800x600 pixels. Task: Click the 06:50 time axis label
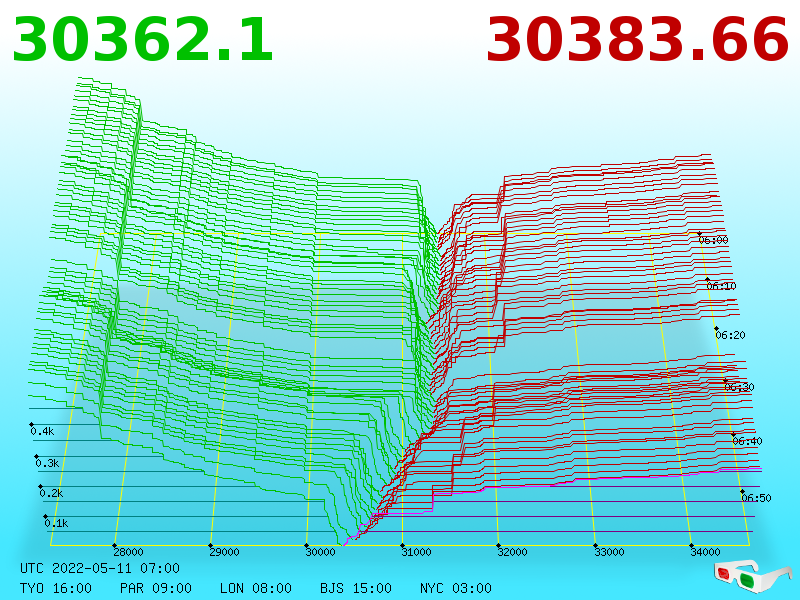tap(756, 498)
